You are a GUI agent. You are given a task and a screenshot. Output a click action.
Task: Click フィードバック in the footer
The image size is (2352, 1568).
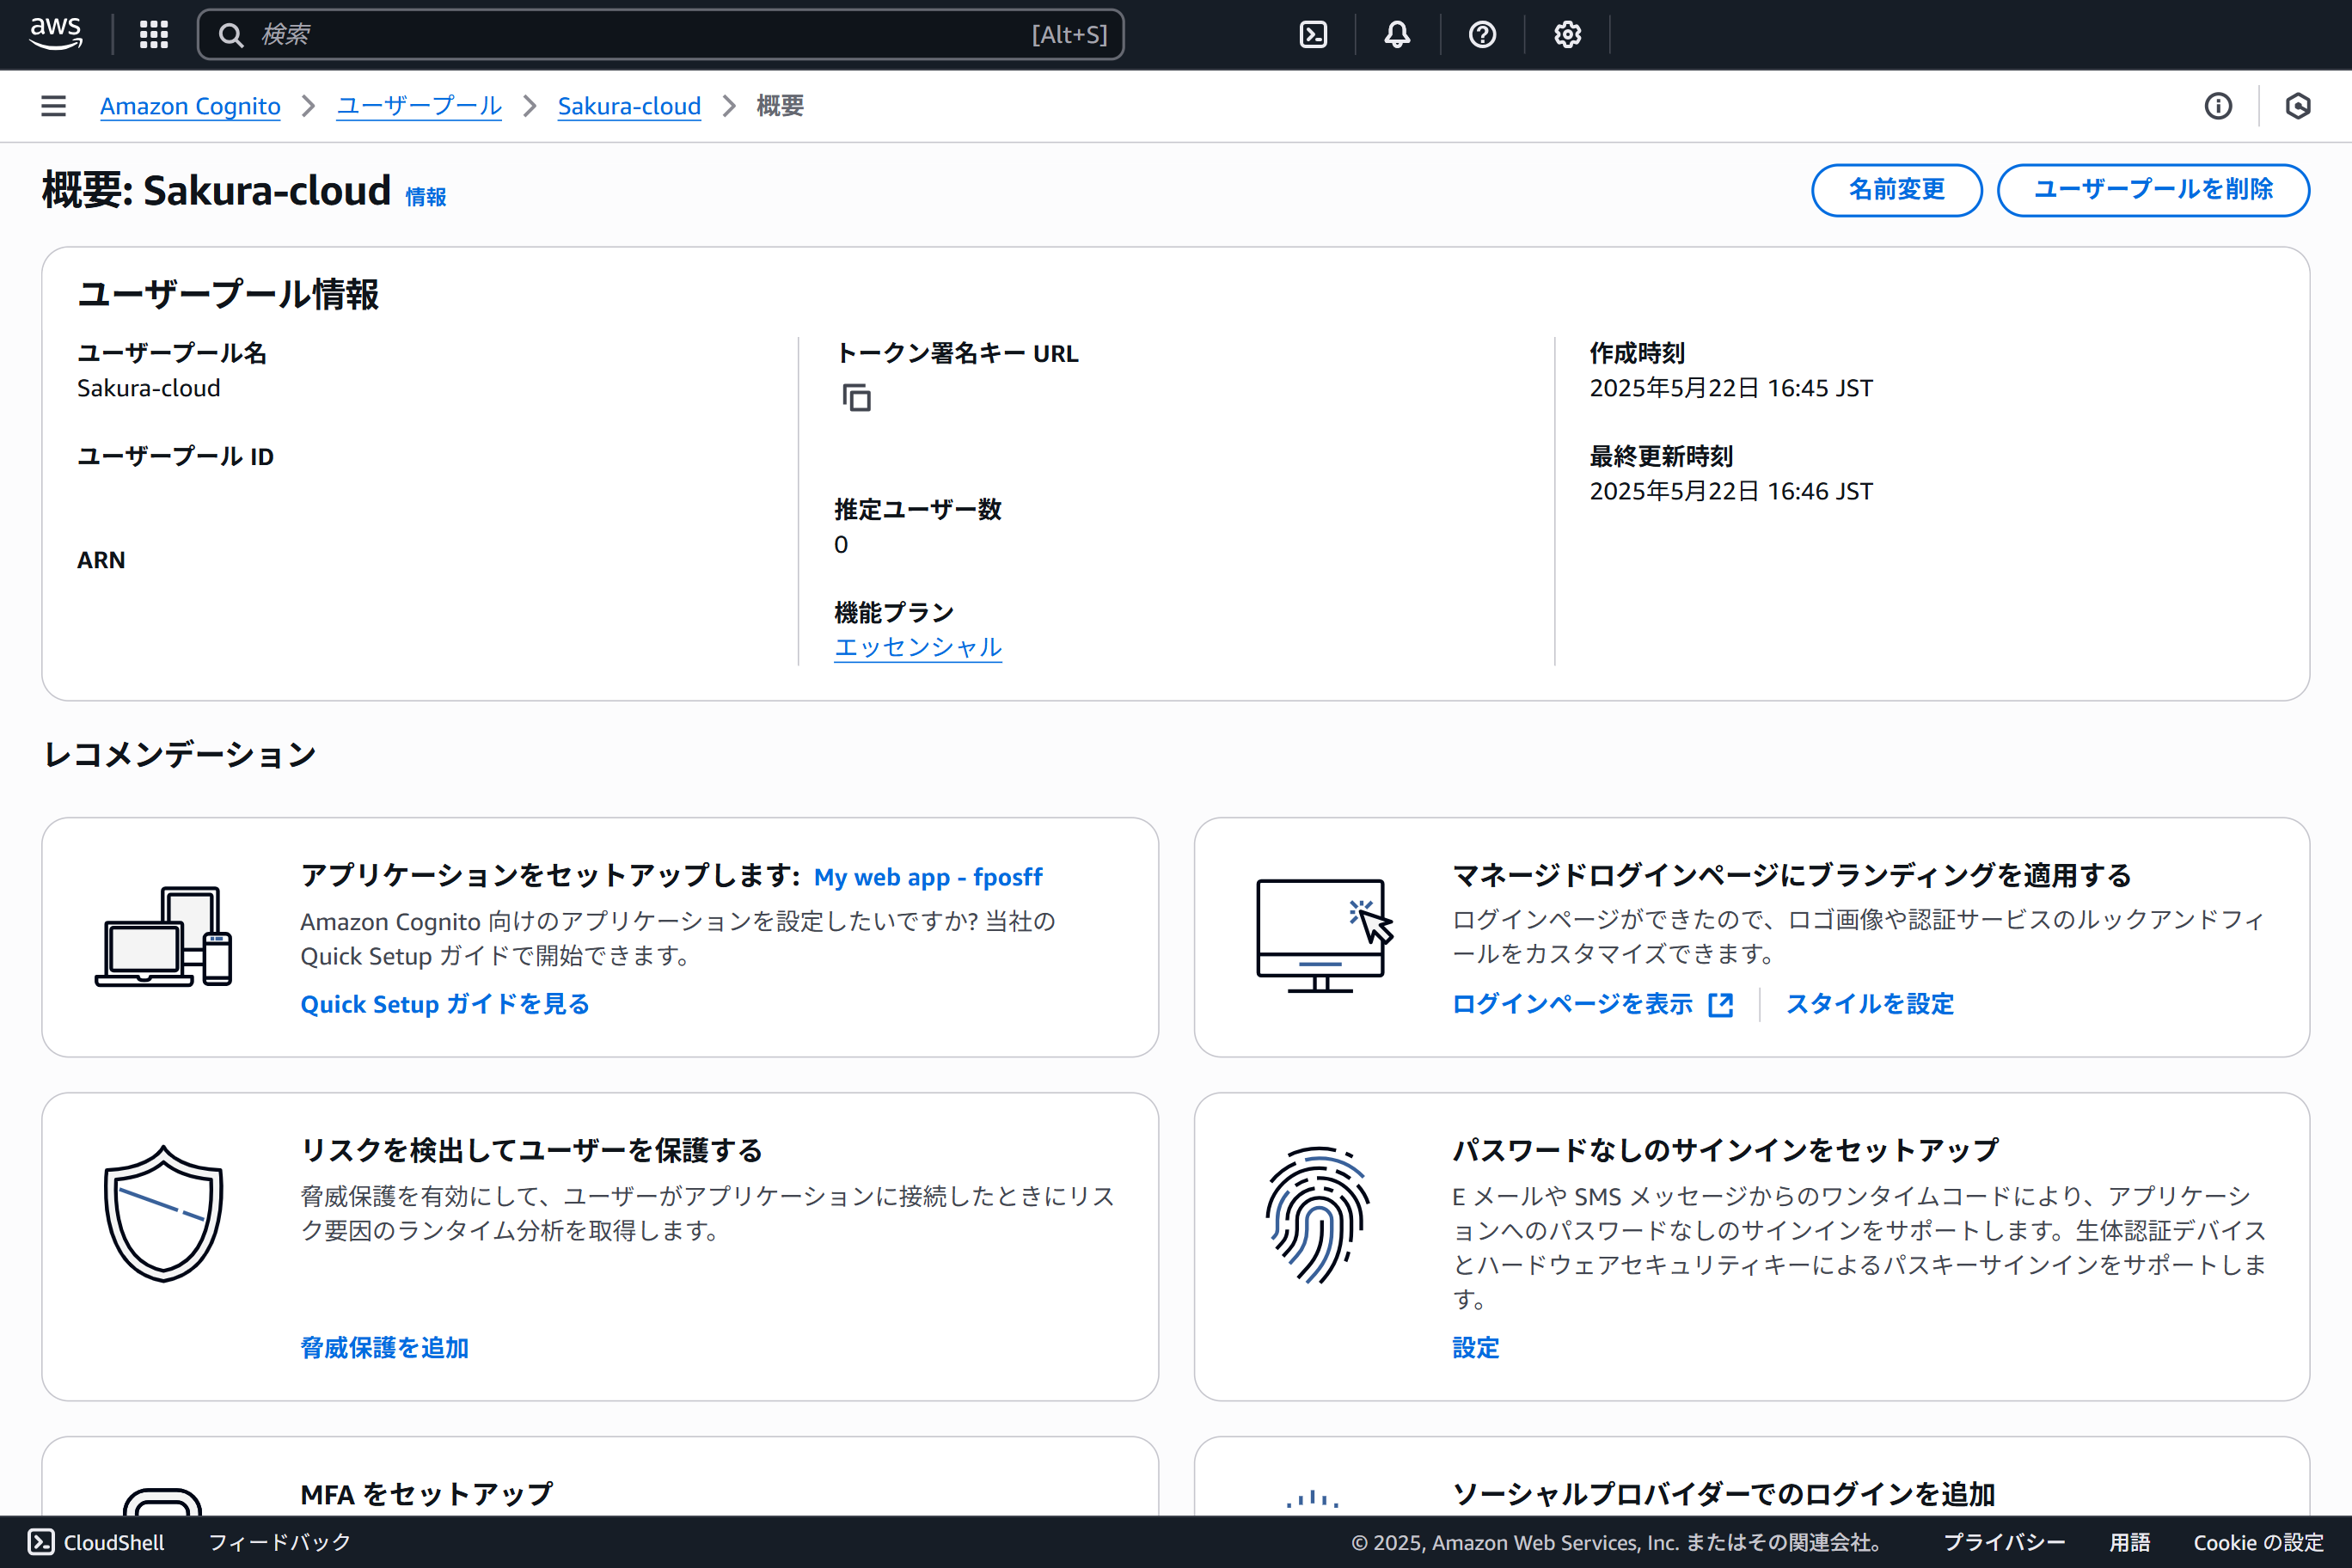coord(279,1542)
